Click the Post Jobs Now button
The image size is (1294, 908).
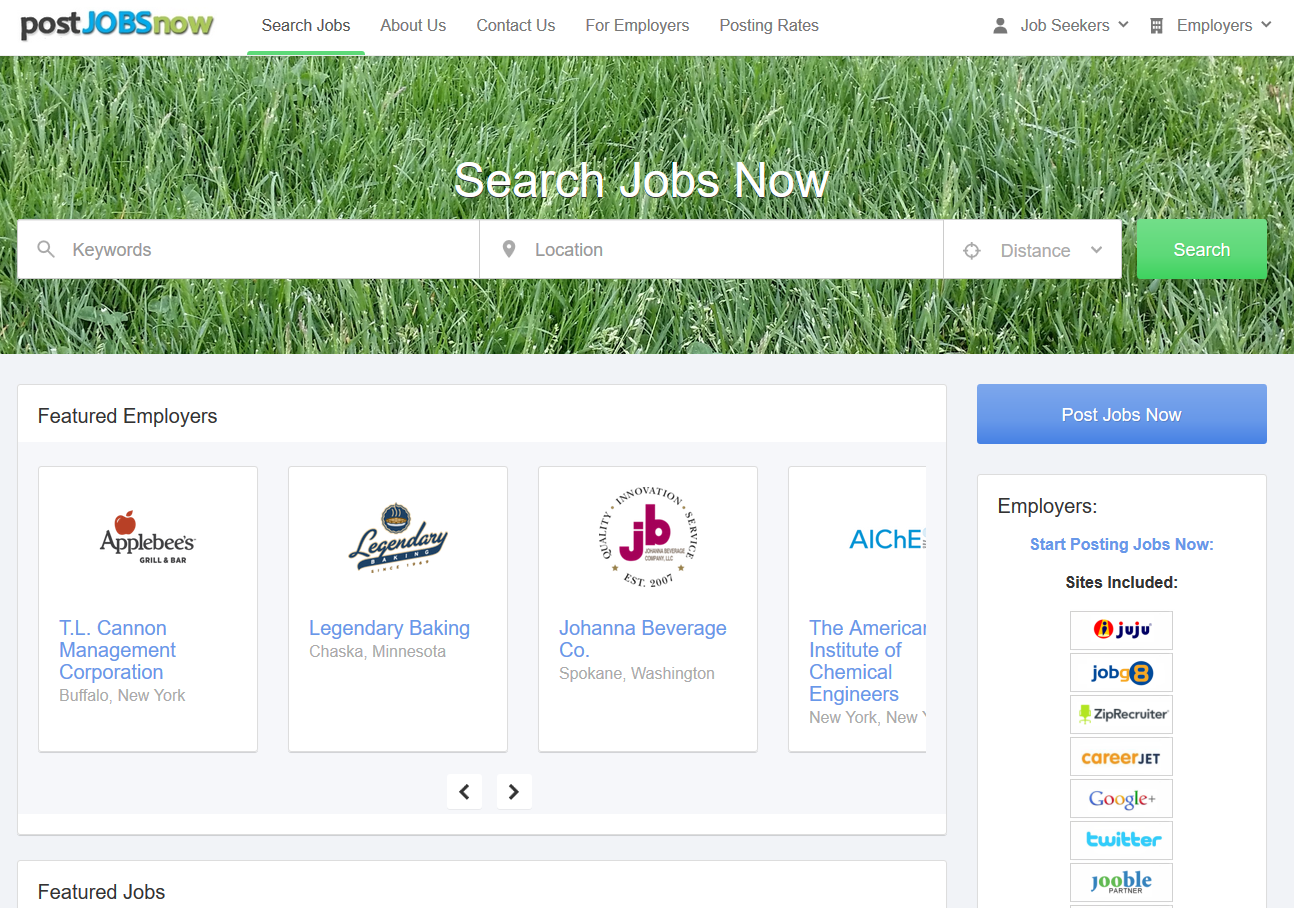point(1121,414)
